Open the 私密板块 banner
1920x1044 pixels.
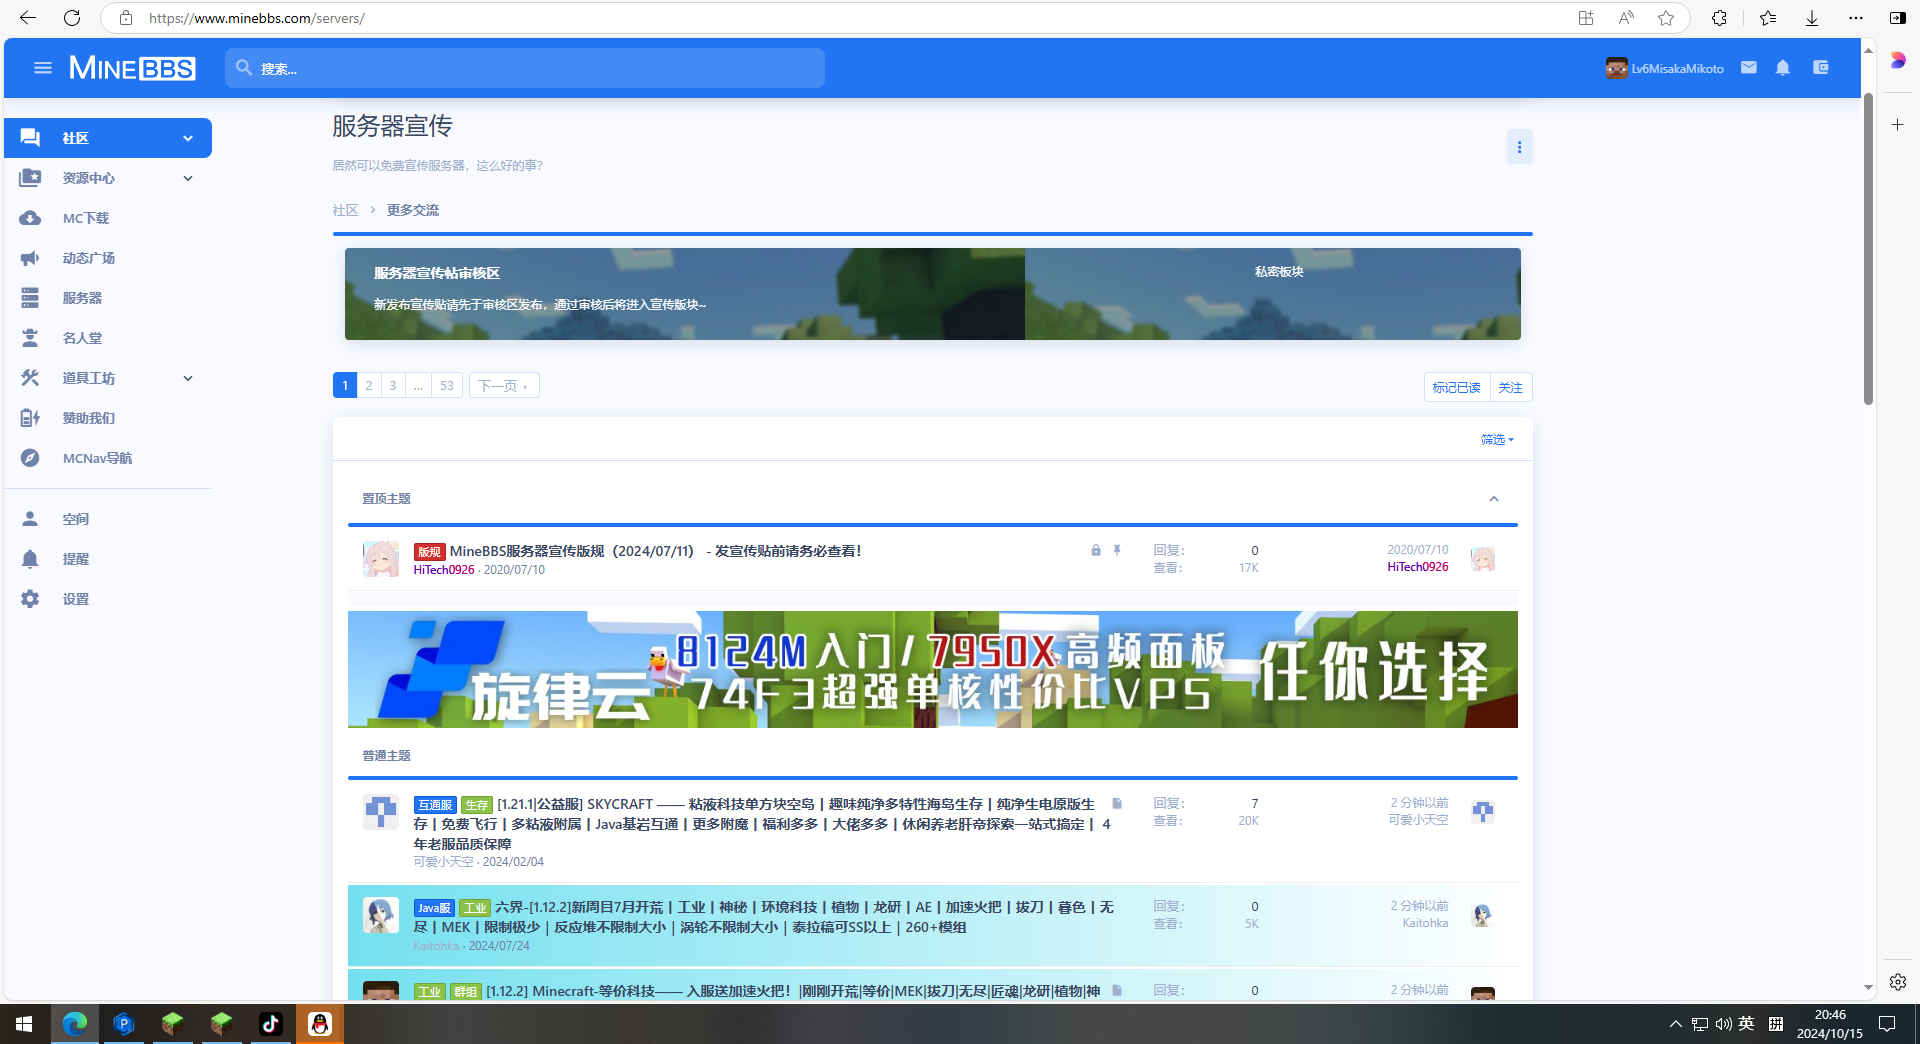(x=1273, y=294)
